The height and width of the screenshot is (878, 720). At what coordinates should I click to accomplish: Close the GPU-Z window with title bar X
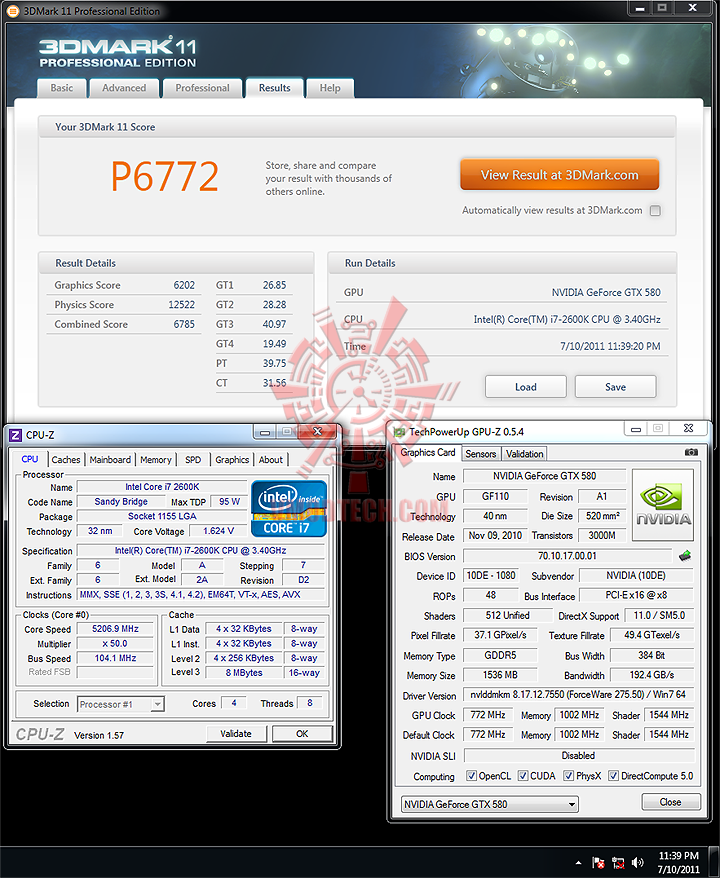pos(689,428)
